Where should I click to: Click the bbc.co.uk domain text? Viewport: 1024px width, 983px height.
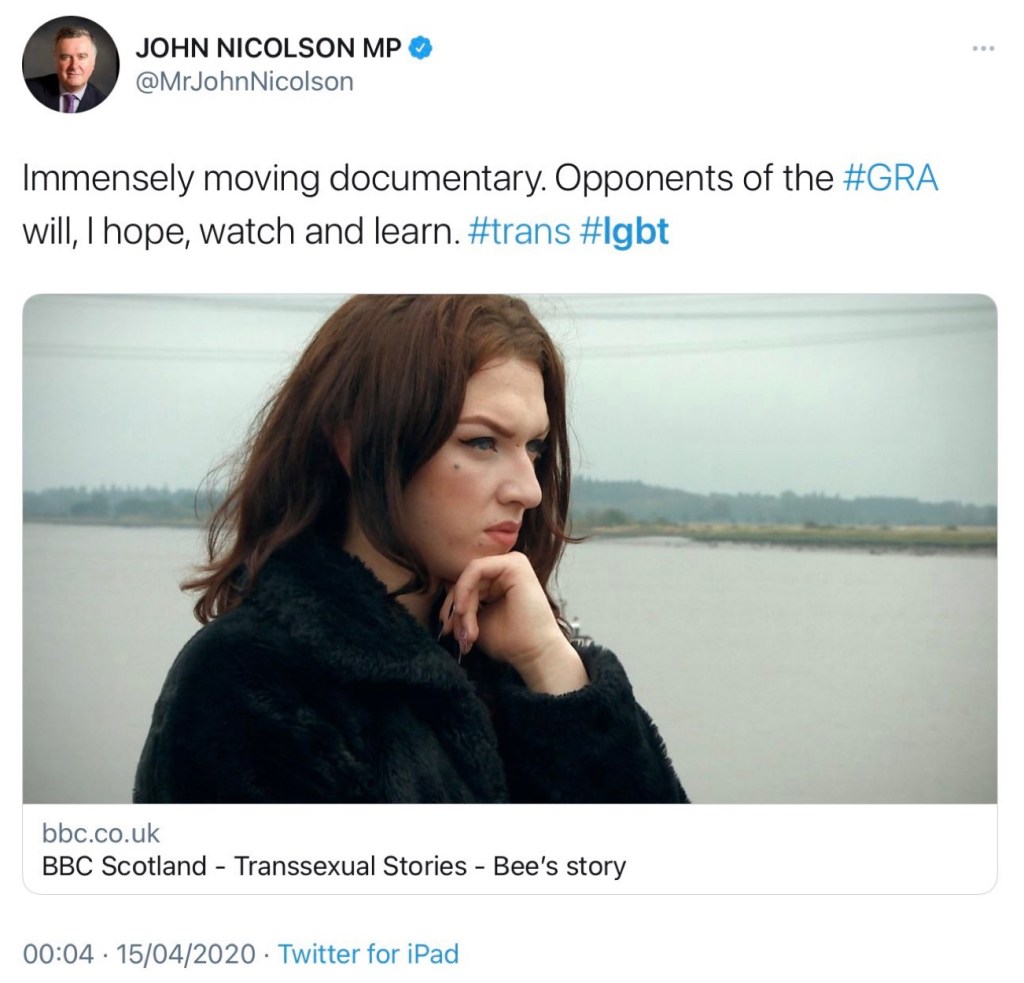coord(101,833)
